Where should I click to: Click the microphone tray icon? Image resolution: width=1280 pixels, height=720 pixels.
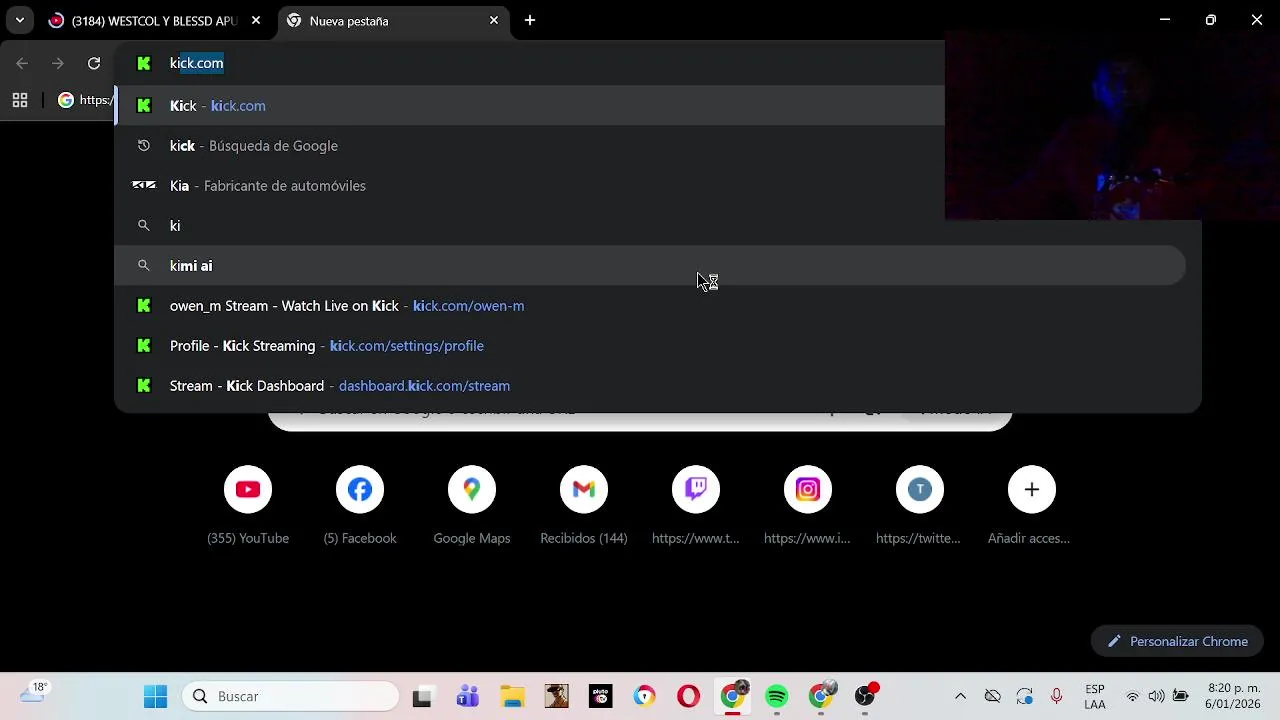(x=1056, y=696)
